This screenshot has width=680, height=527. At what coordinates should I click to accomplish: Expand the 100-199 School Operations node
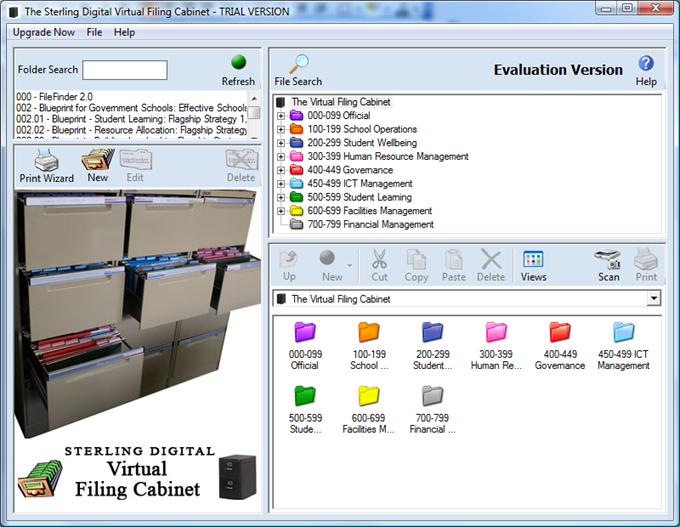pos(281,129)
